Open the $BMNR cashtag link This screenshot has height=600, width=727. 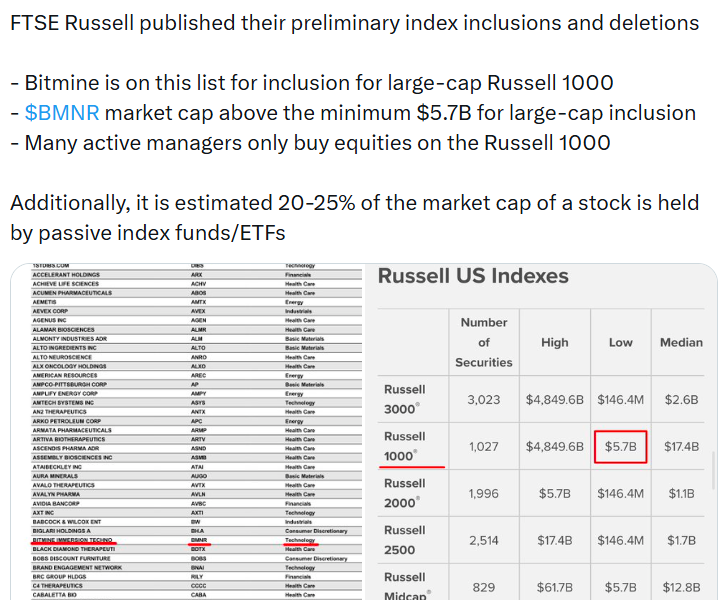pos(62,113)
